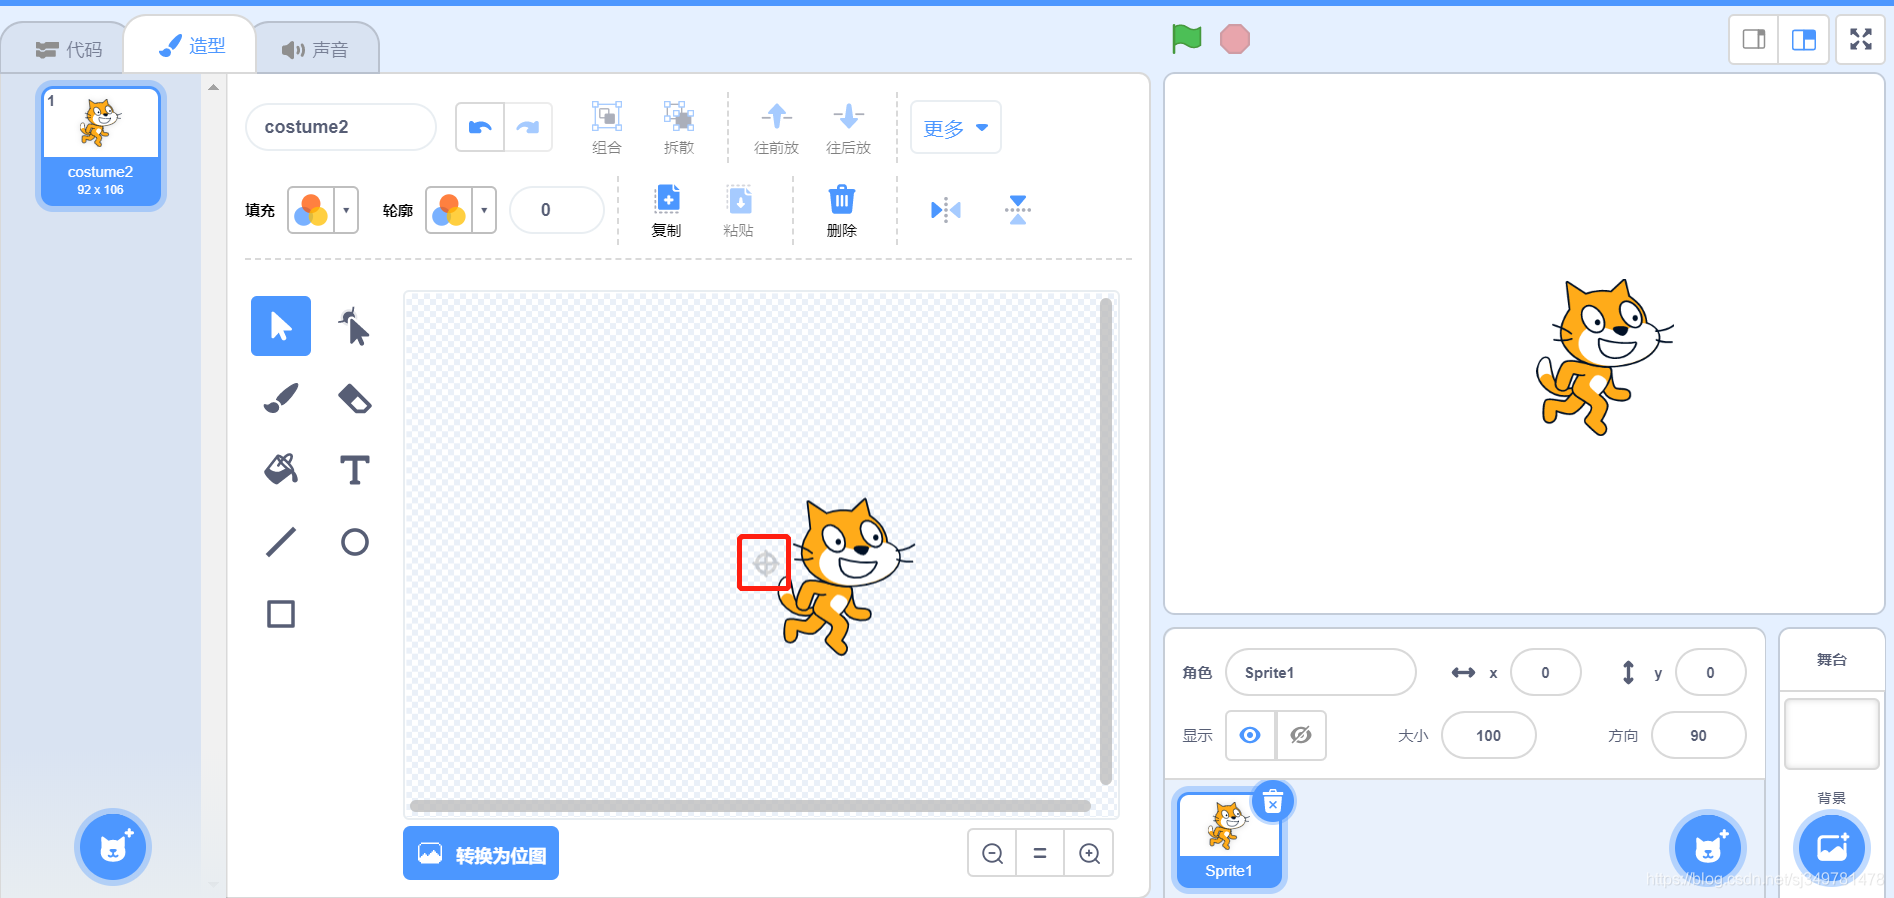The width and height of the screenshot is (1894, 898).
Task: Hide the sprite with crossed-eye button
Action: pyautogui.click(x=1301, y=735)
